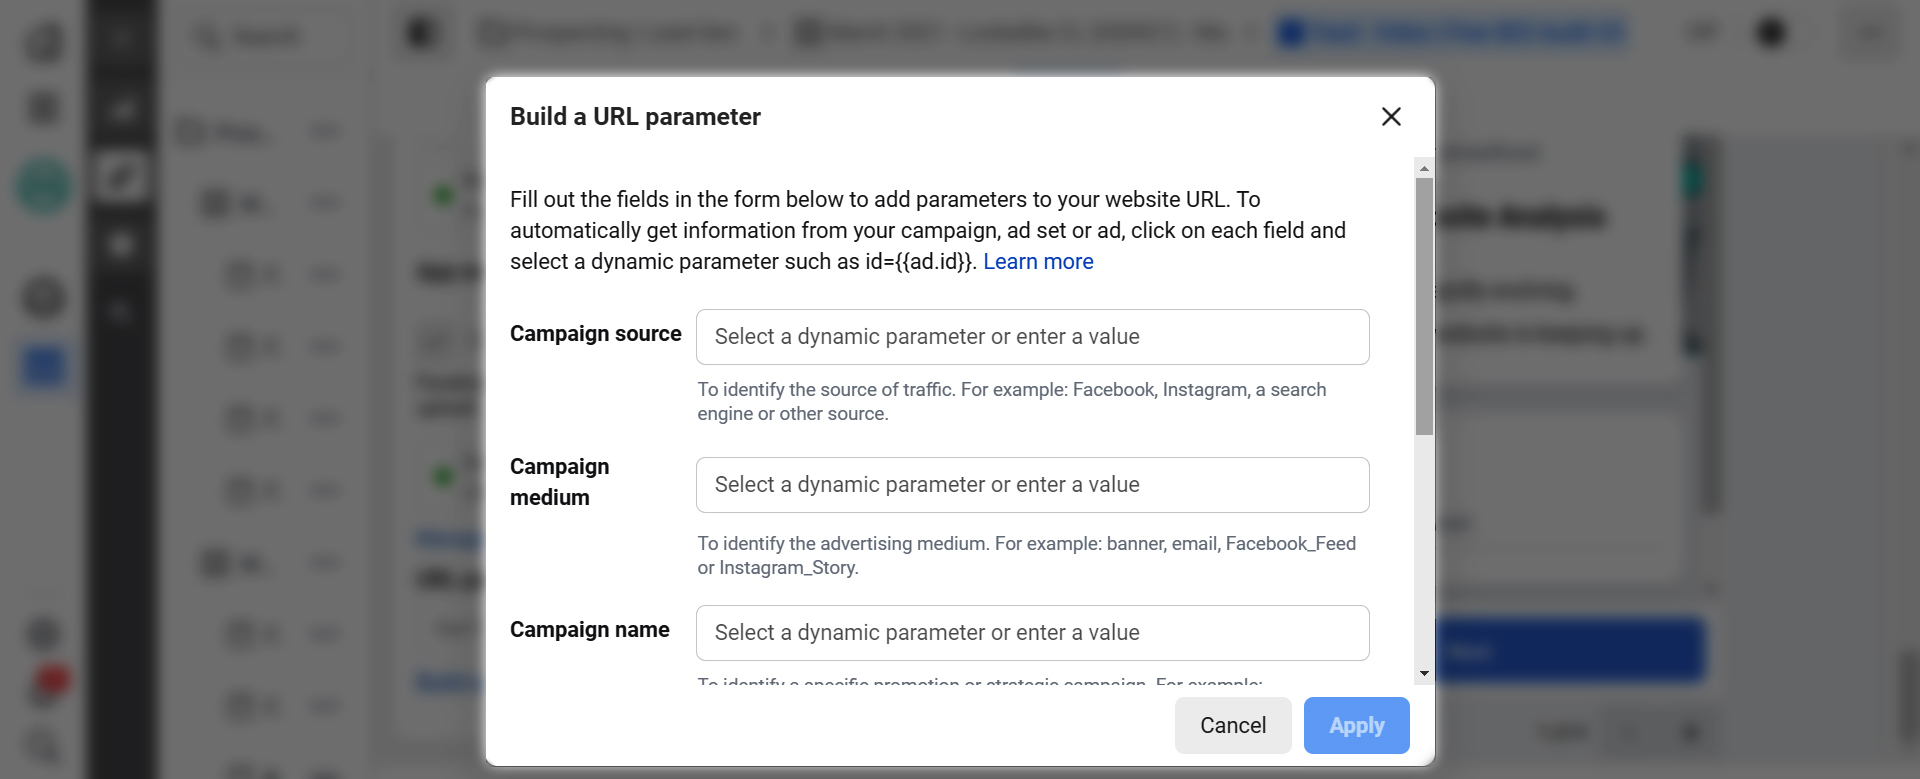1920x779 pixels.
Task: Click the chart icon in dark sidebar
Action: coord(121,109)
